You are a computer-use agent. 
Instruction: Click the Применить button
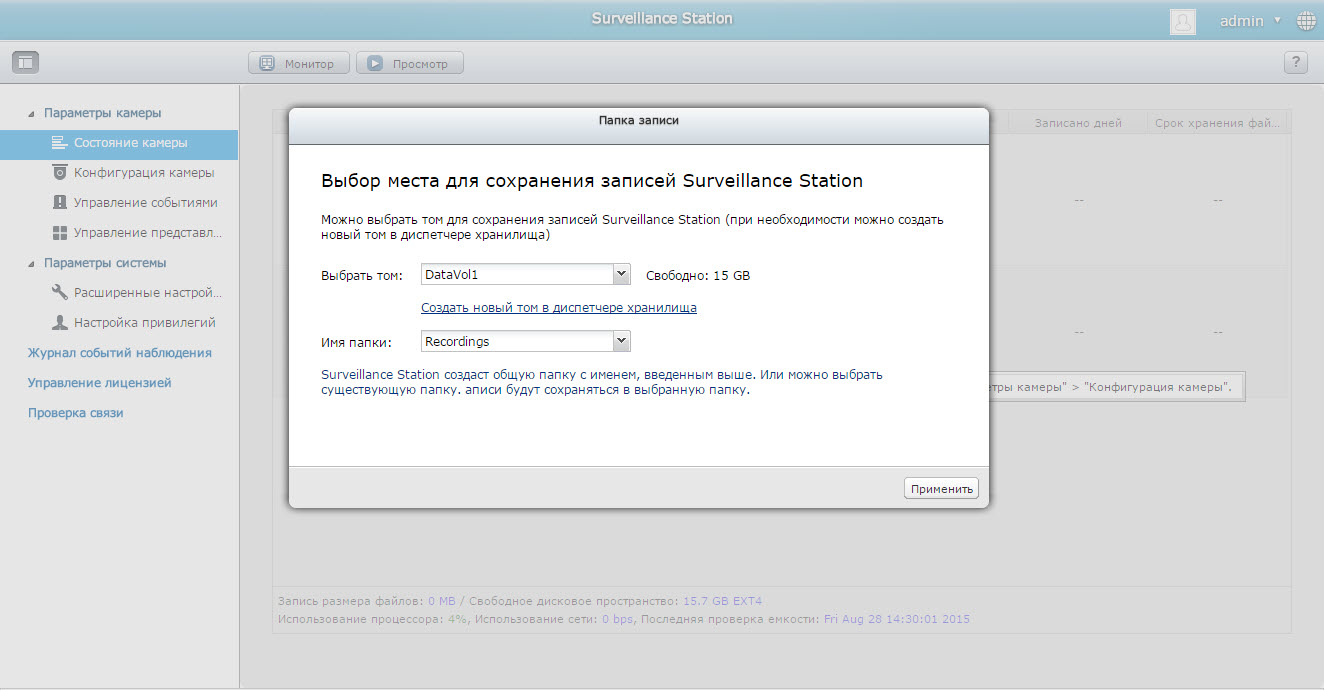tap(941, 489)
